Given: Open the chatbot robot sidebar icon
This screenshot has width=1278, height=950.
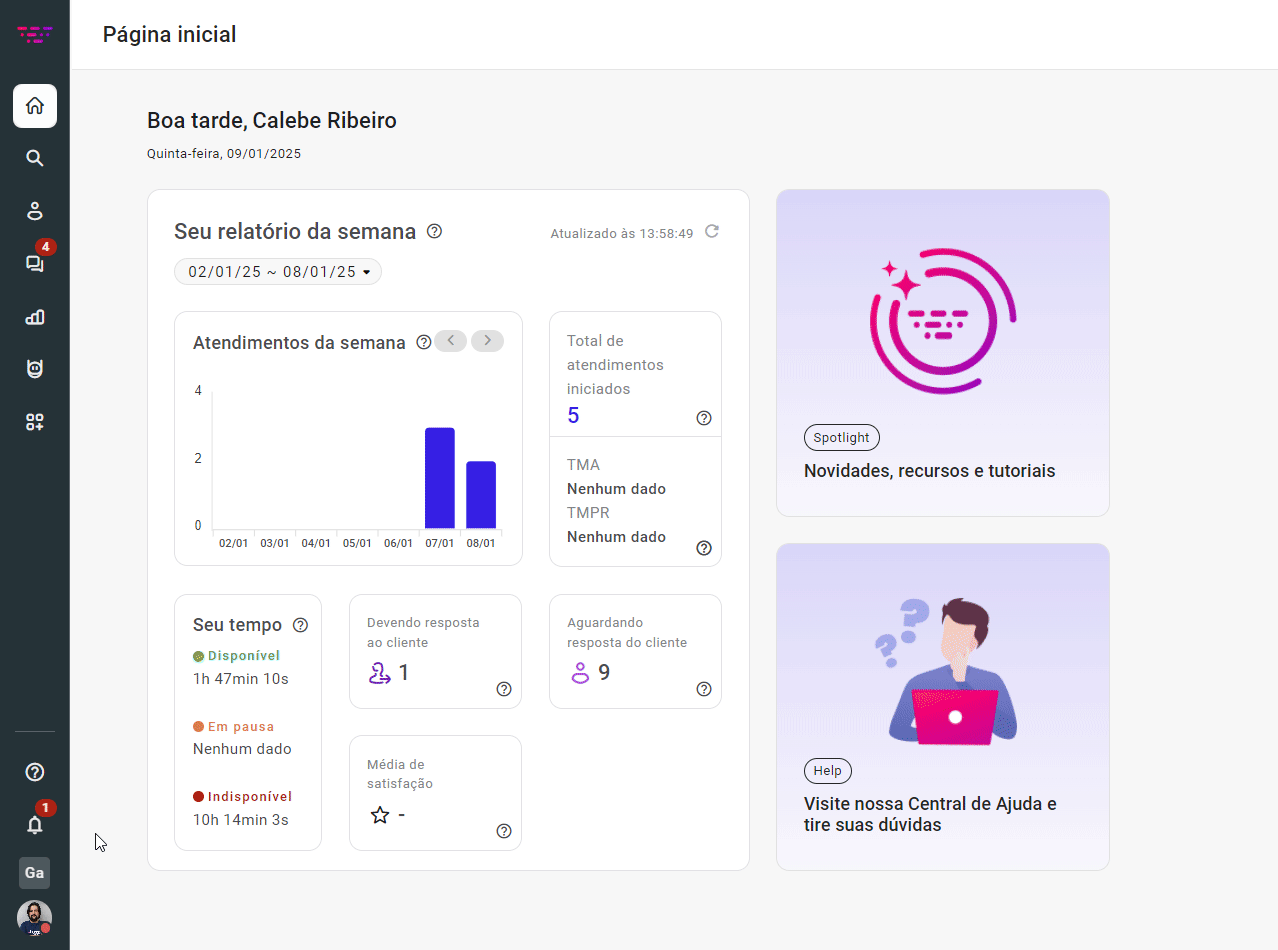Looking at the screenshot, I should click(35, 369).
